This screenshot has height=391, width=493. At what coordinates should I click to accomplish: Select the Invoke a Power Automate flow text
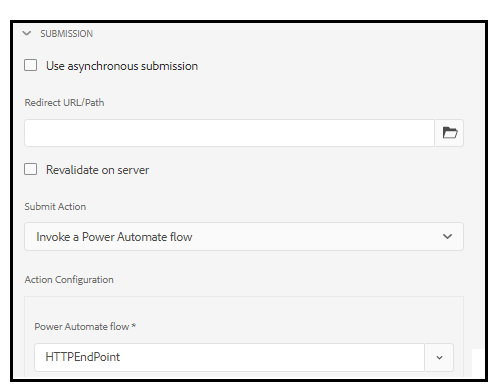coord(114,237)
